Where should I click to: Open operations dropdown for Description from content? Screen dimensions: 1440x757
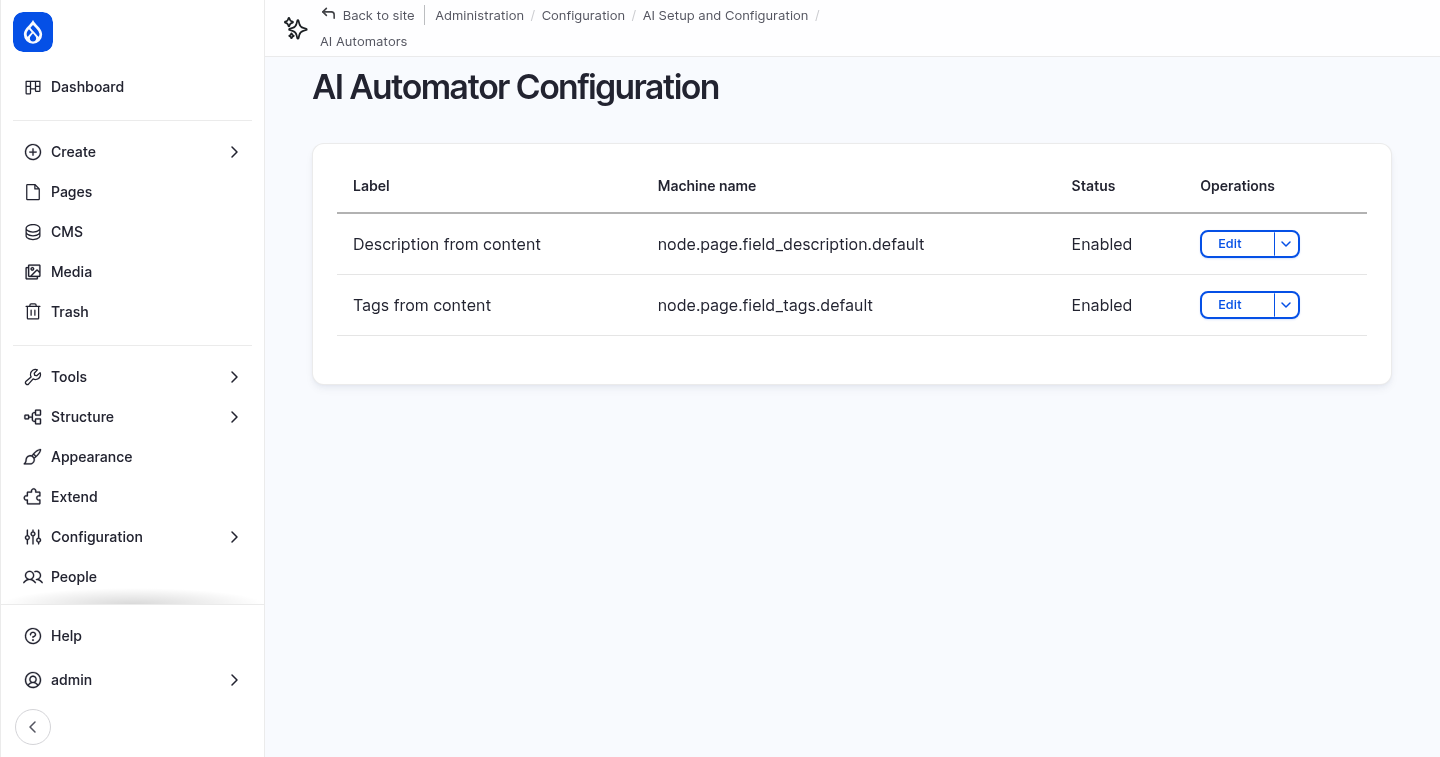coord(1287,244)
